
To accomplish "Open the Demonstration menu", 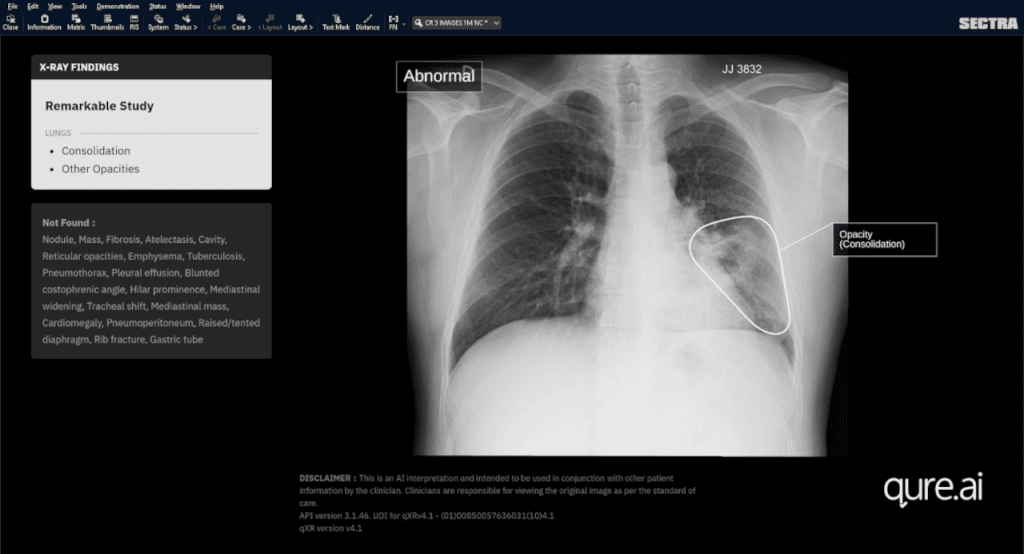I will (x=118, y=6).
